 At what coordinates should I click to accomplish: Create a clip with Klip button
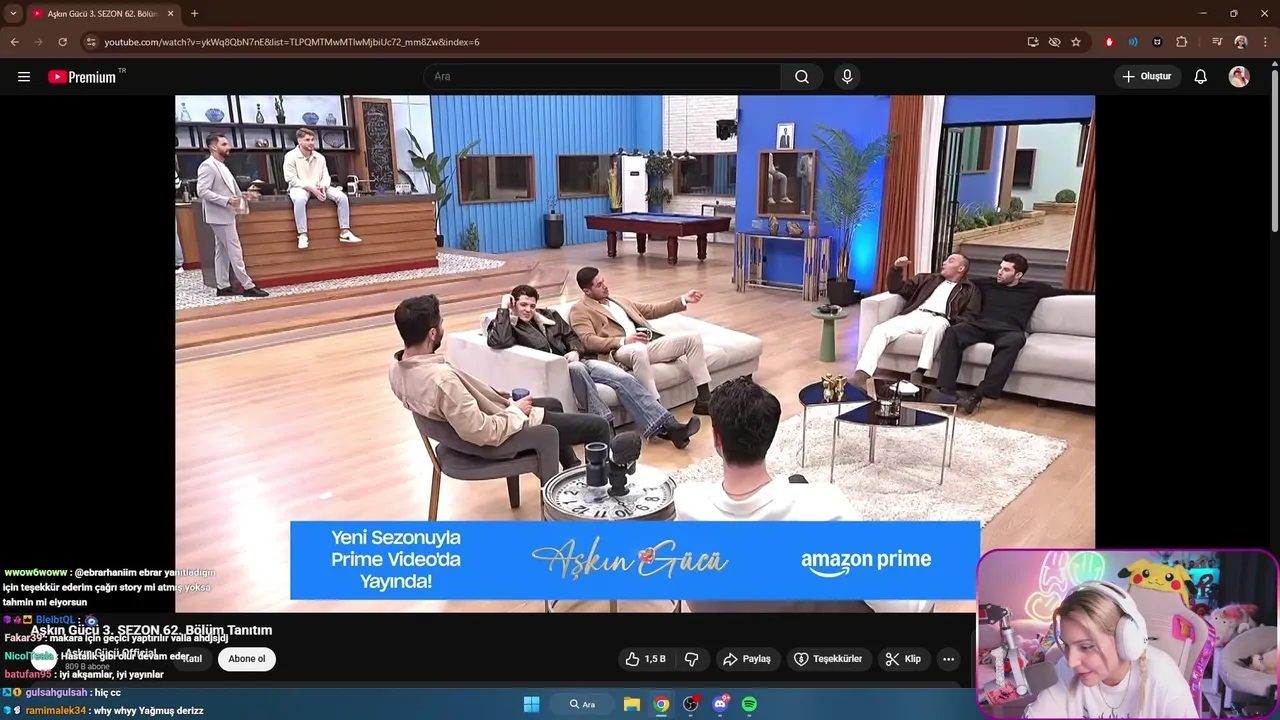pos(903,659)
